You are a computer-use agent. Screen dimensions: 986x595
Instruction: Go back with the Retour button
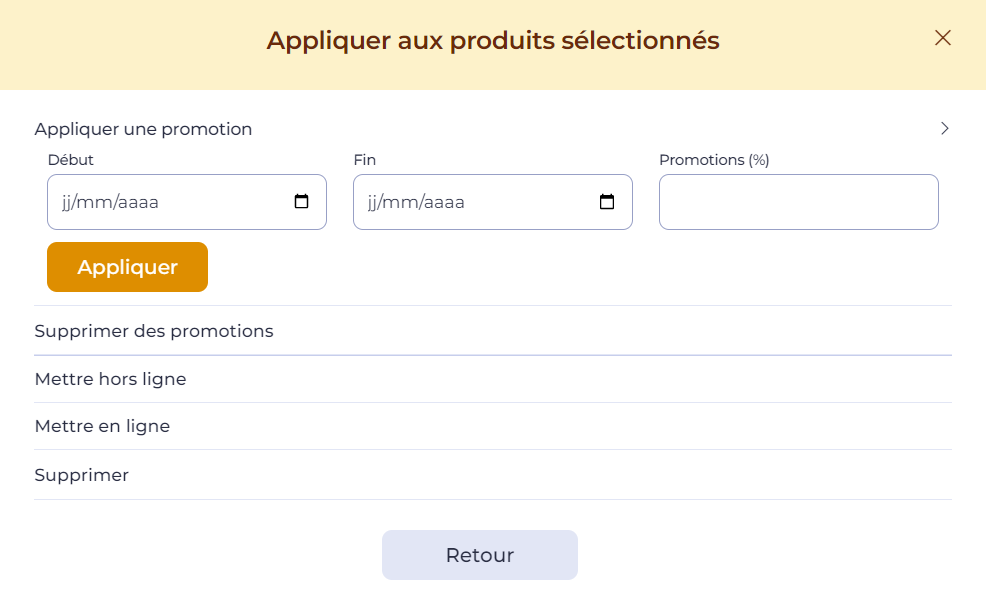[x=480, y=555]
